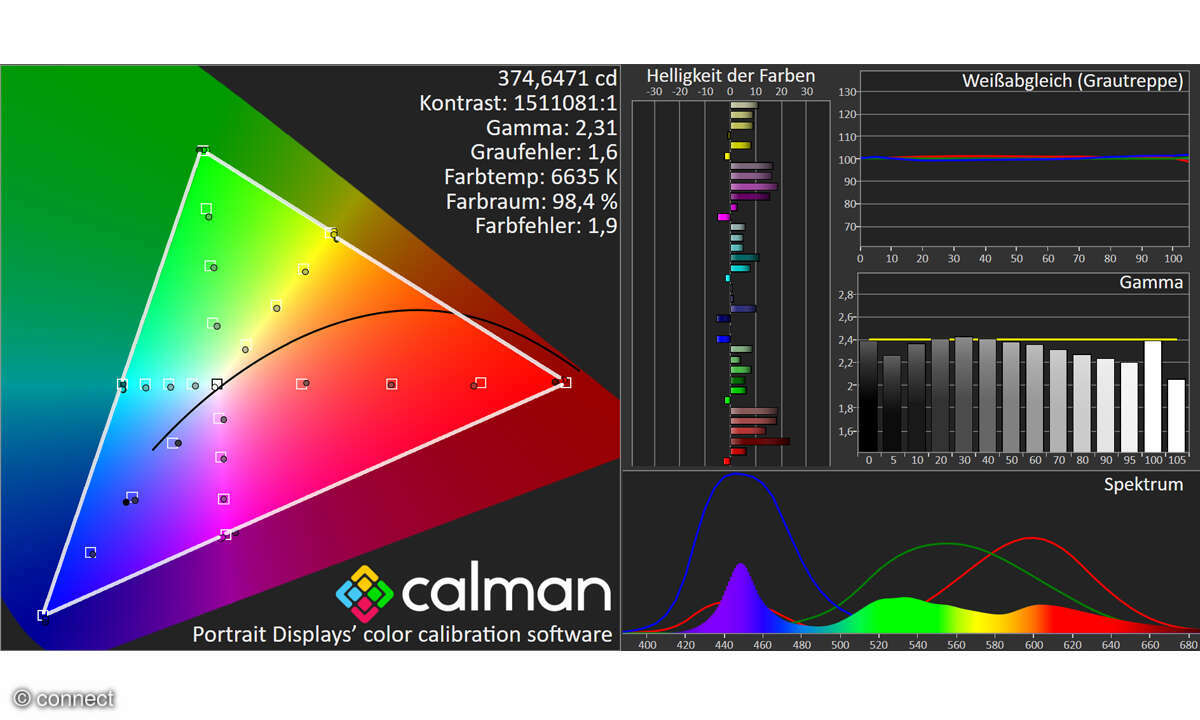Click the Farbtemp: 6635 K reading

click(531, 176)
